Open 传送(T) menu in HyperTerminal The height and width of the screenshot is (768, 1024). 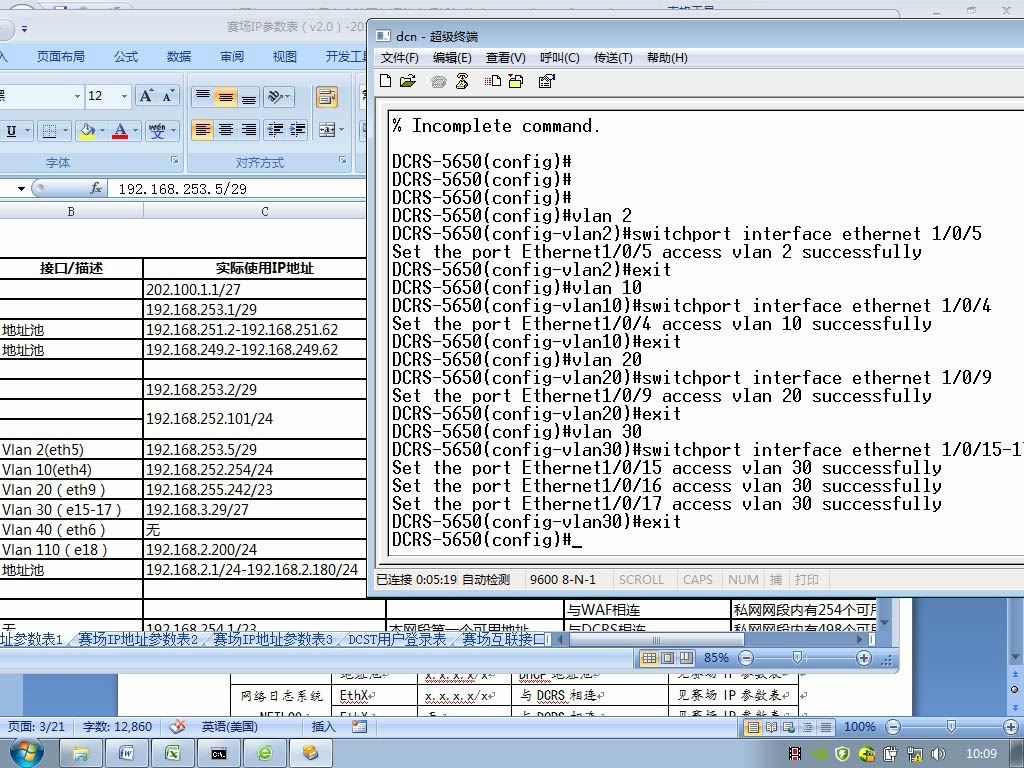pos(613,57)
